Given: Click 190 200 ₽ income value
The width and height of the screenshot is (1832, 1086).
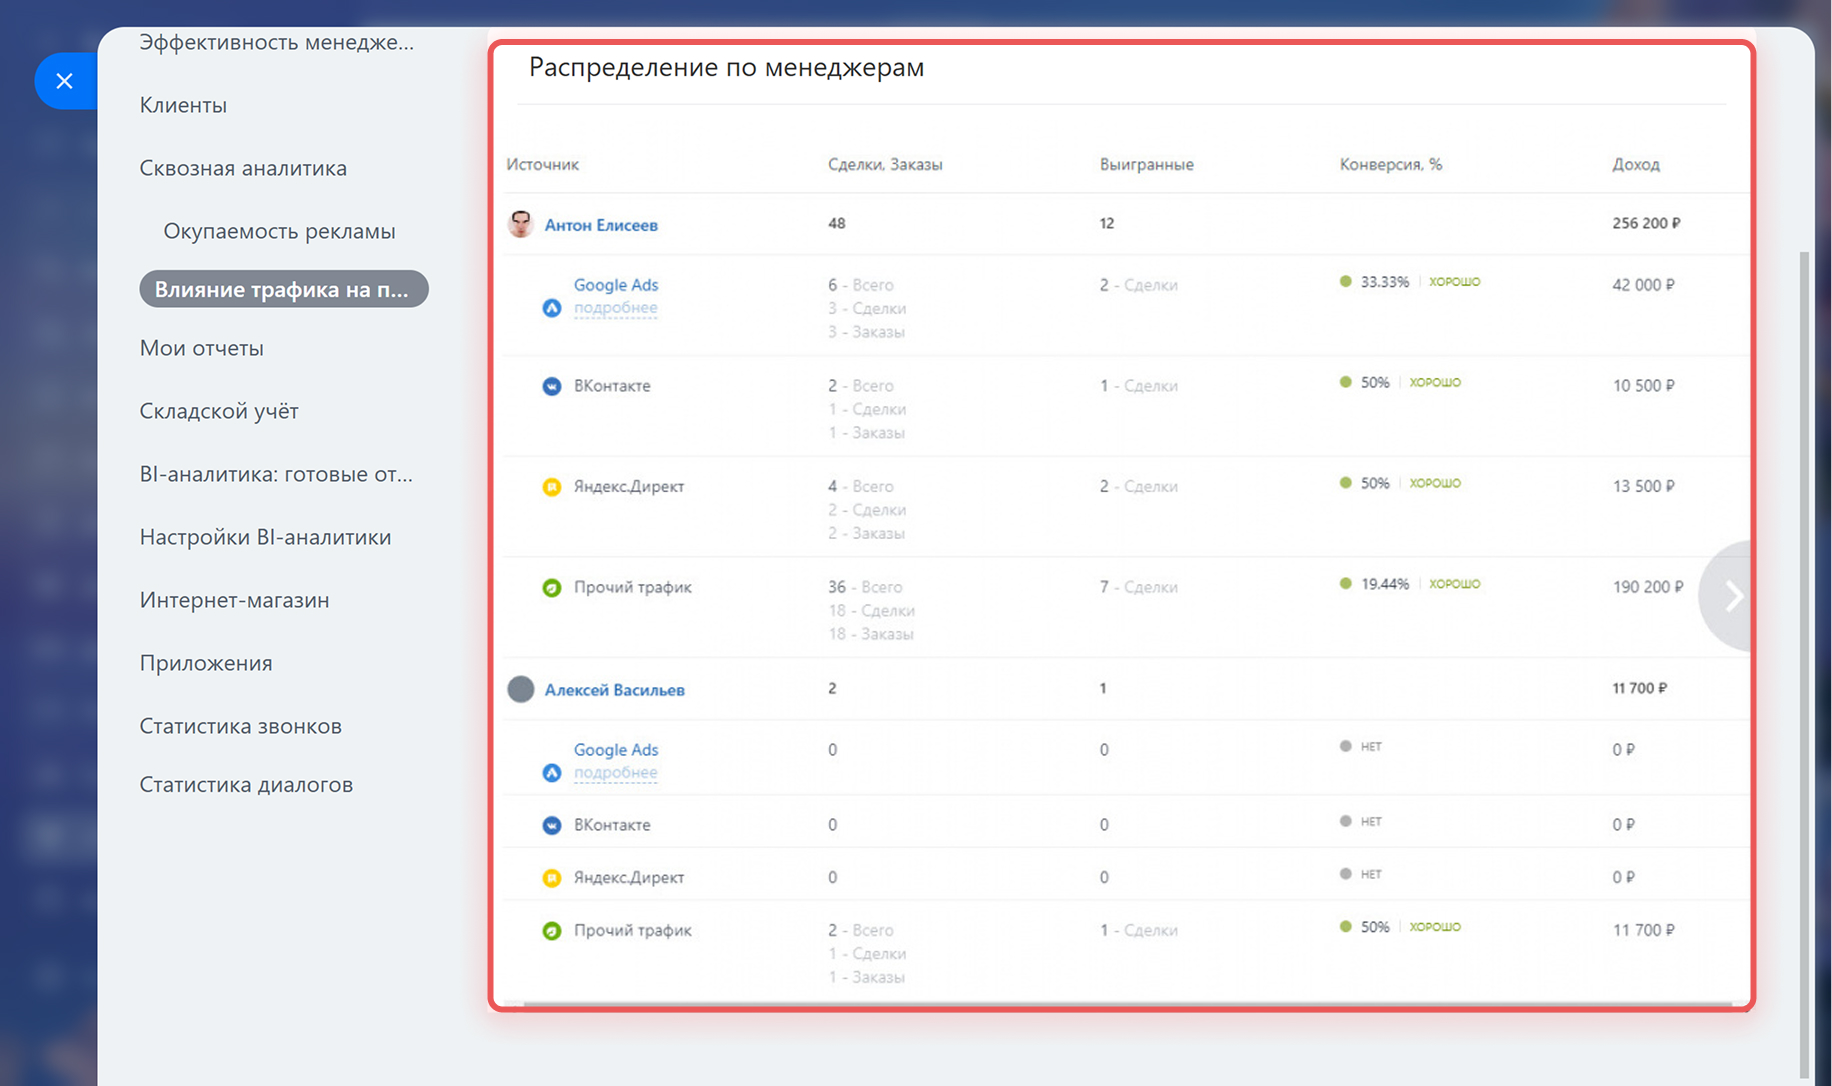Looking at the screenshot, I should 1647,587.
